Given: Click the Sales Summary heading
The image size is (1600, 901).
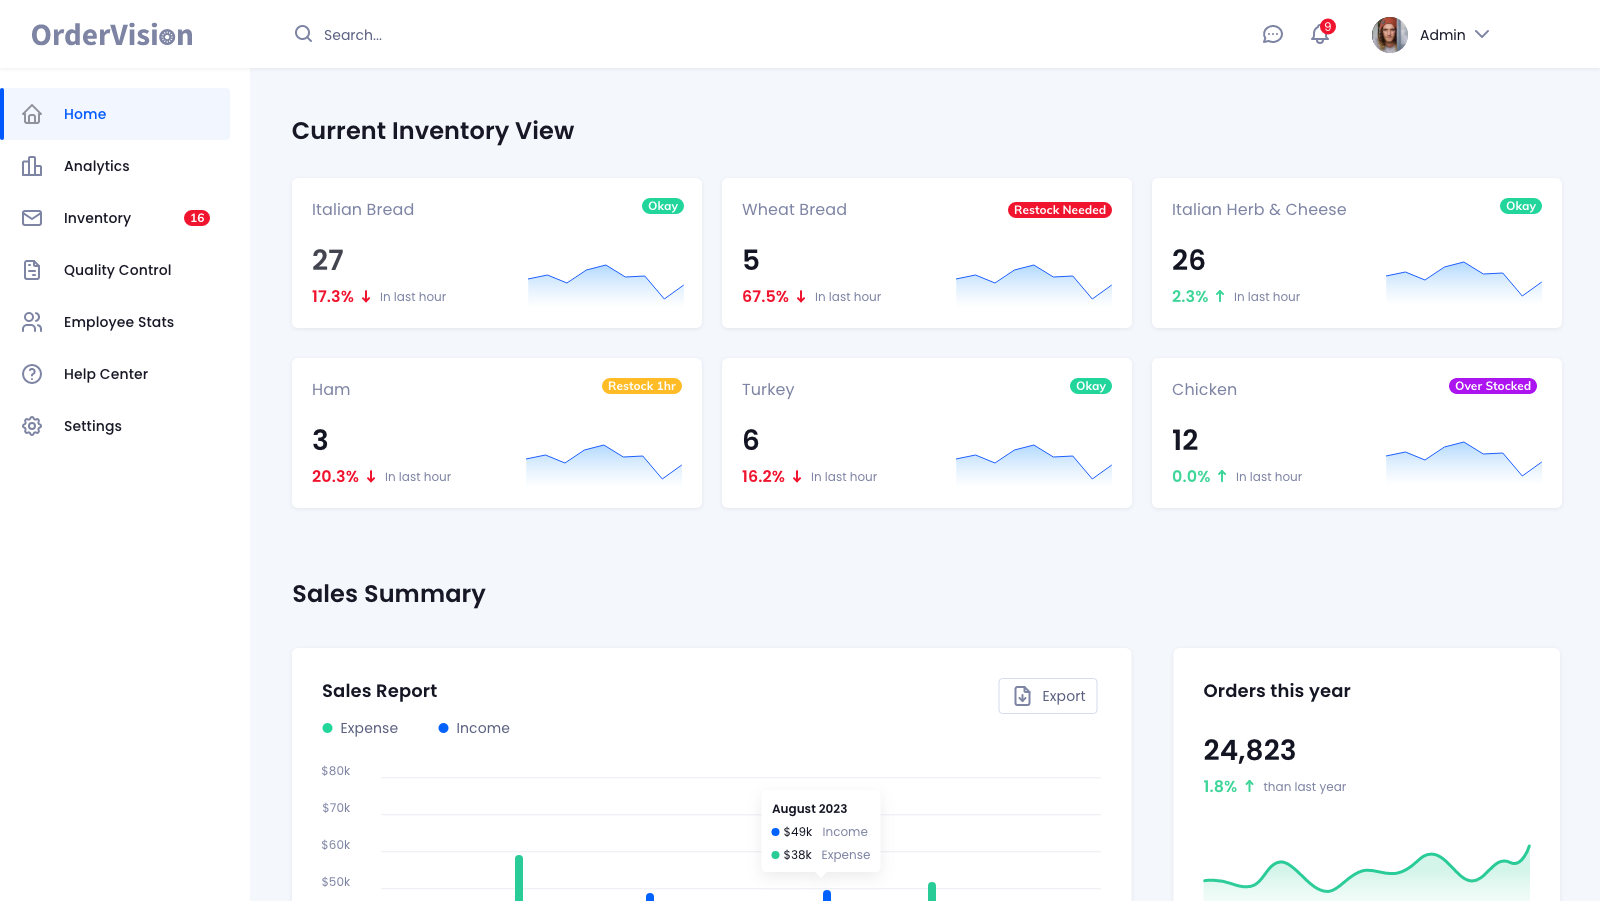Looking at the screenshot, I should tap(389, 594).
